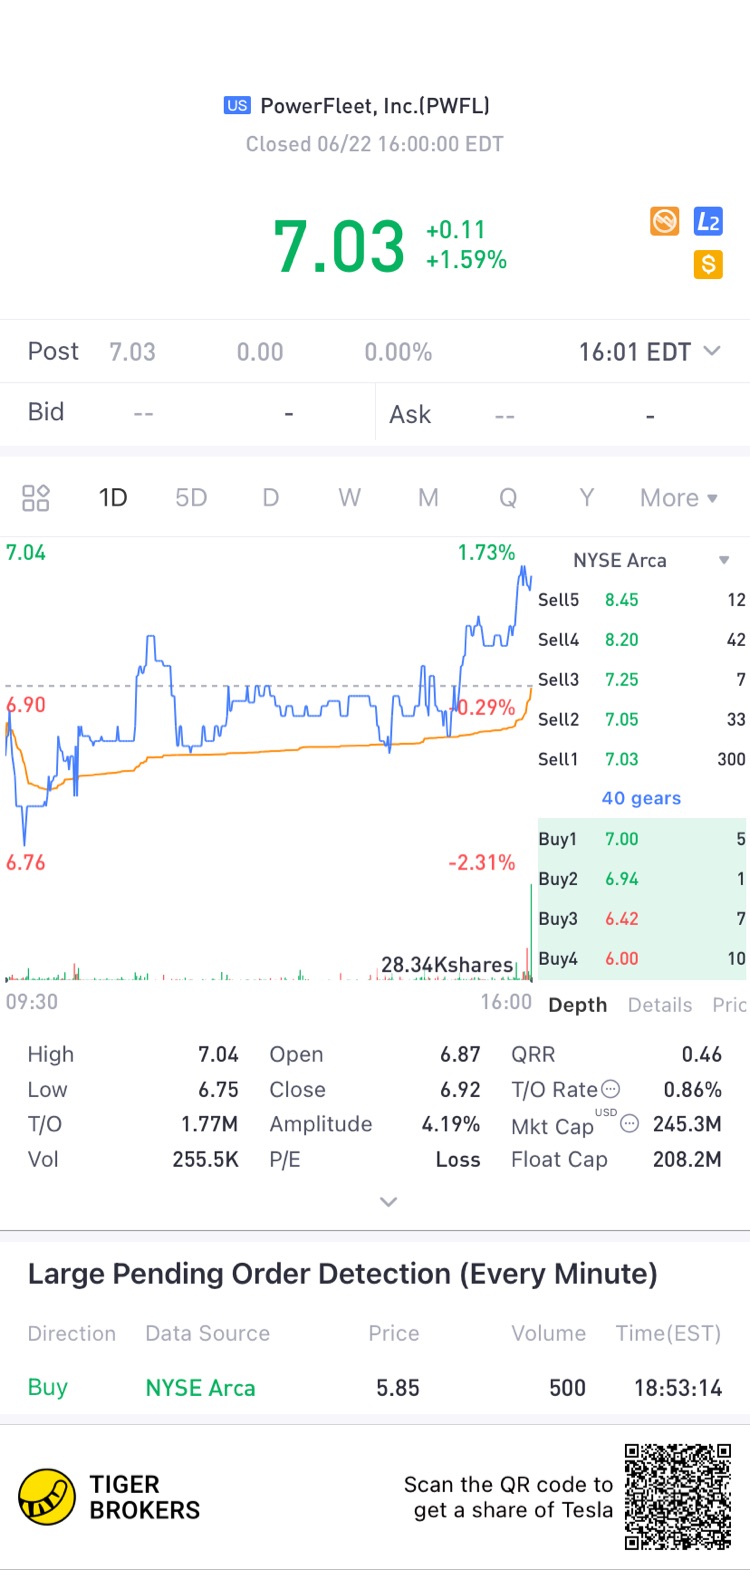Tap the orange no-short circular icon
Screen dimensions: 750x1570
(x=665, y=221)
